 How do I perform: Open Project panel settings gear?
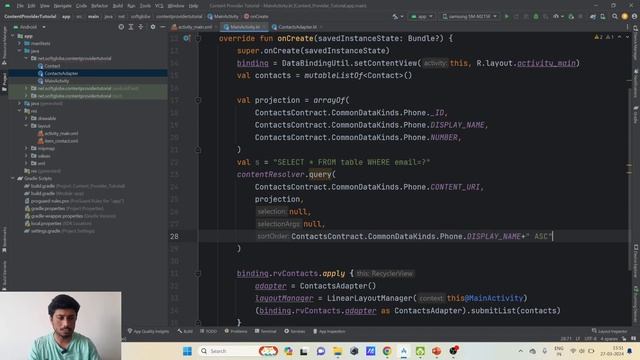tap(153, 27)
